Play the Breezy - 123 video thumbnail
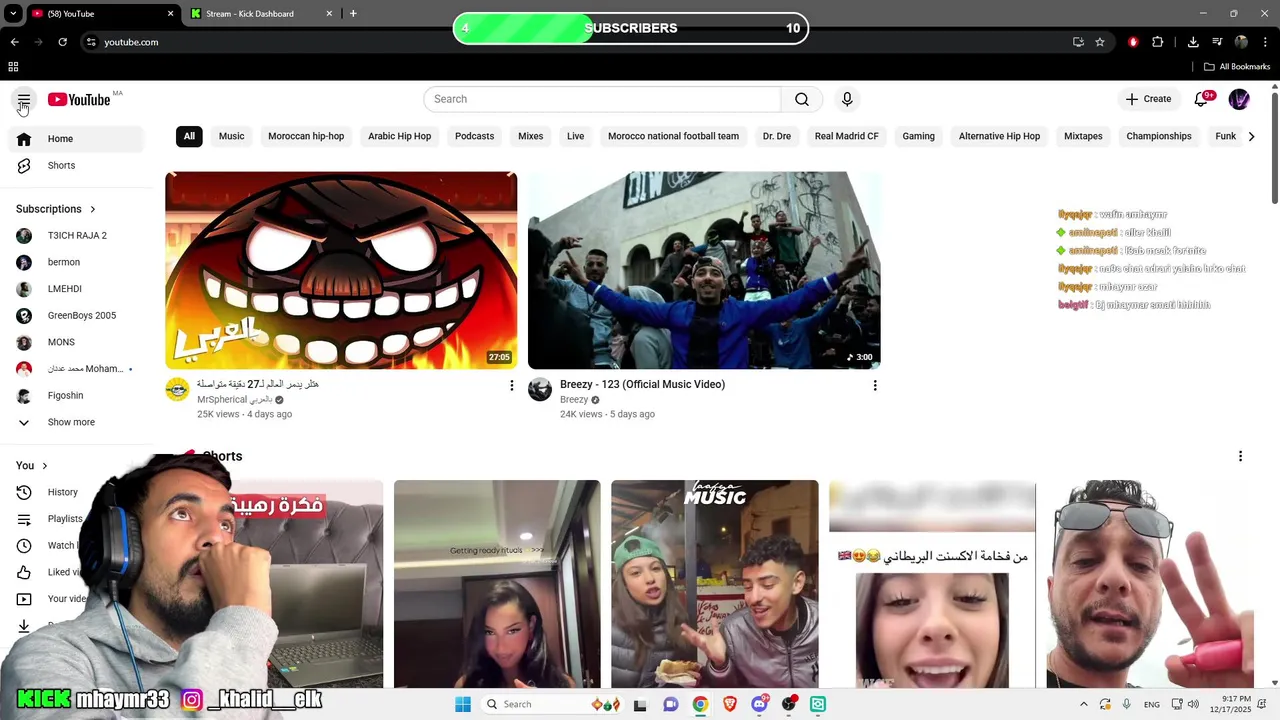The image size is (1280, 720). click(704, 270)
